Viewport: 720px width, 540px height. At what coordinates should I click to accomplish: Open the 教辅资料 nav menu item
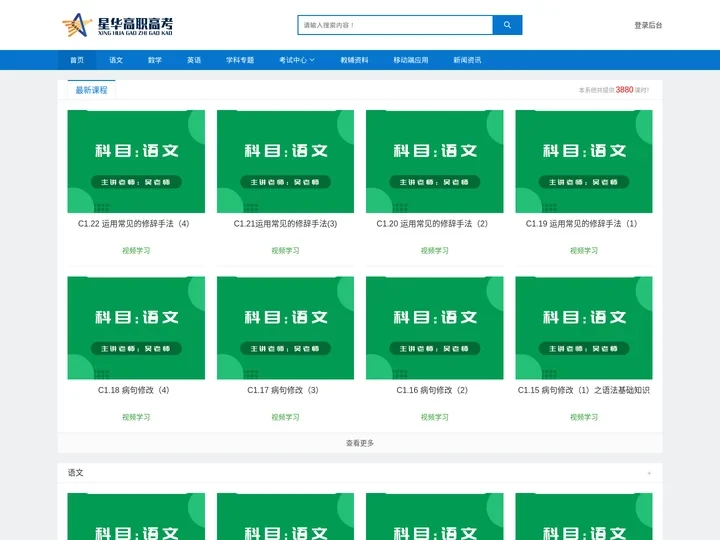tap(354, 60)
